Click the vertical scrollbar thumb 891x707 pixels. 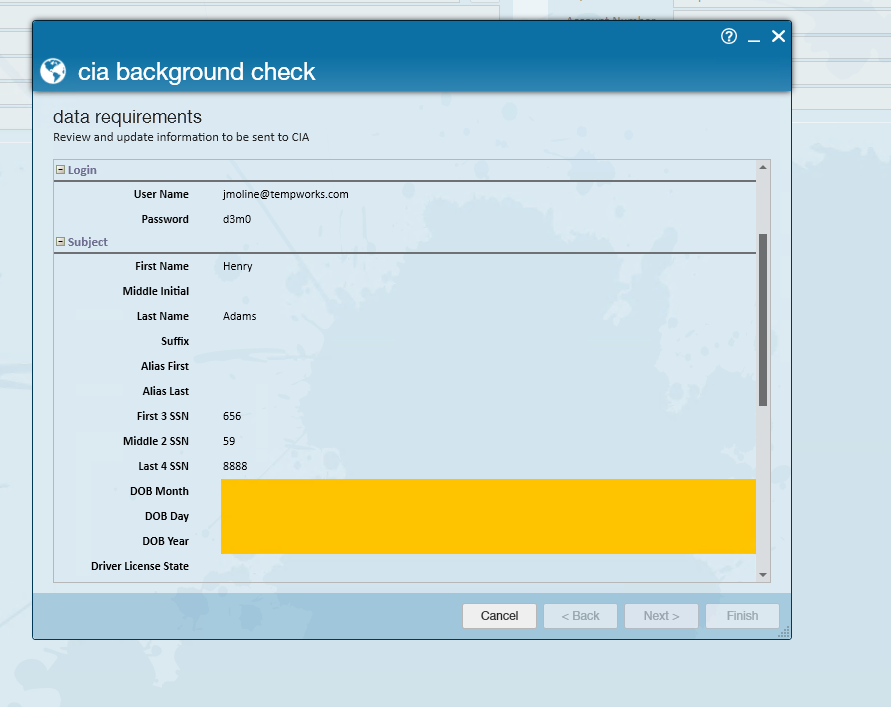pyautogui.click(x=763, y=320)
